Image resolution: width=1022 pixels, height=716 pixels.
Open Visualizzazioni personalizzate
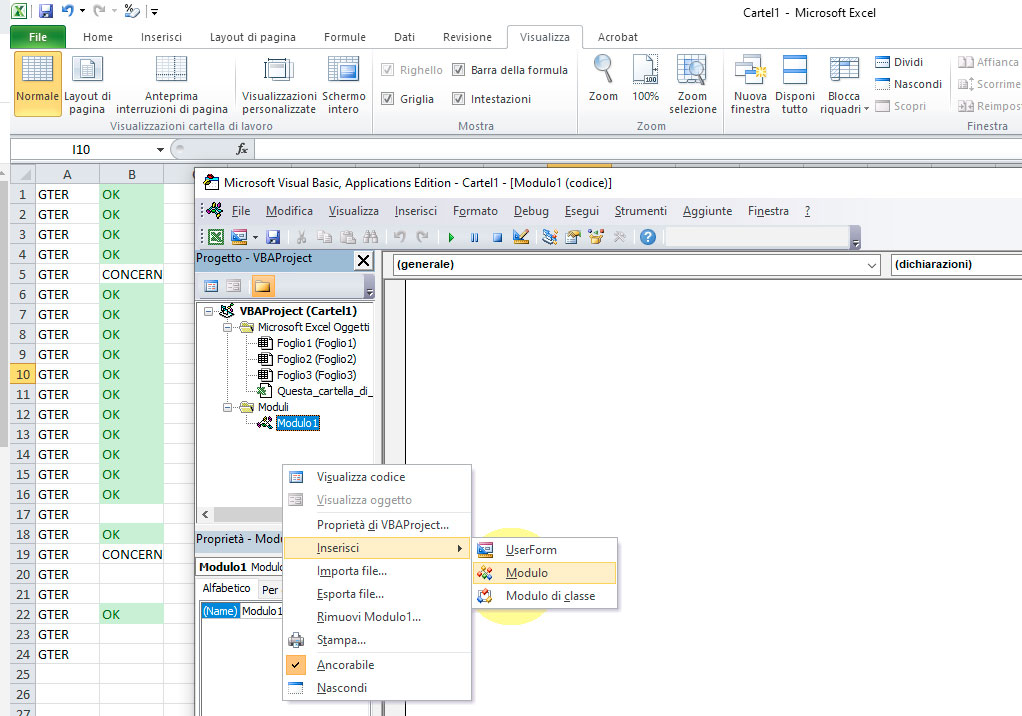pos(279,84)
